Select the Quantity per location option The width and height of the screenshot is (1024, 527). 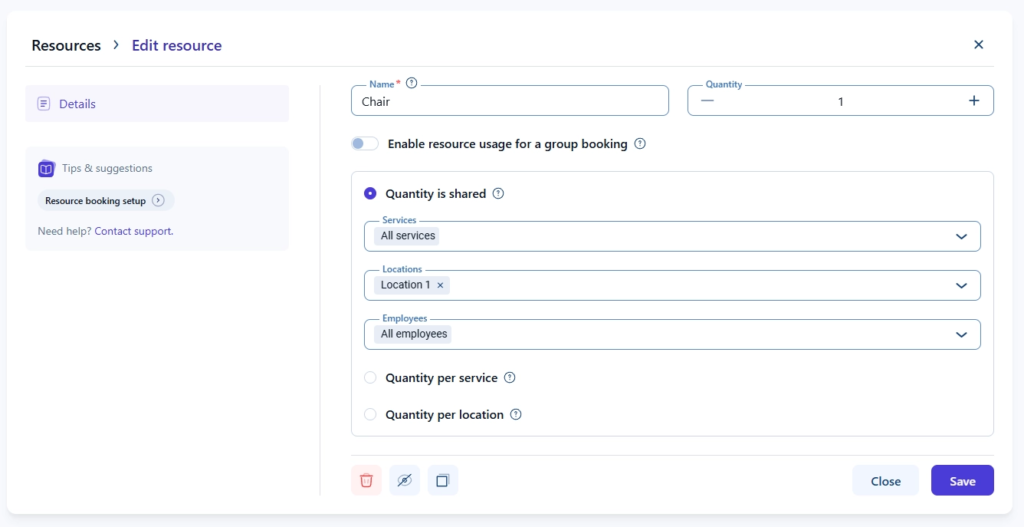coord(371,414)
